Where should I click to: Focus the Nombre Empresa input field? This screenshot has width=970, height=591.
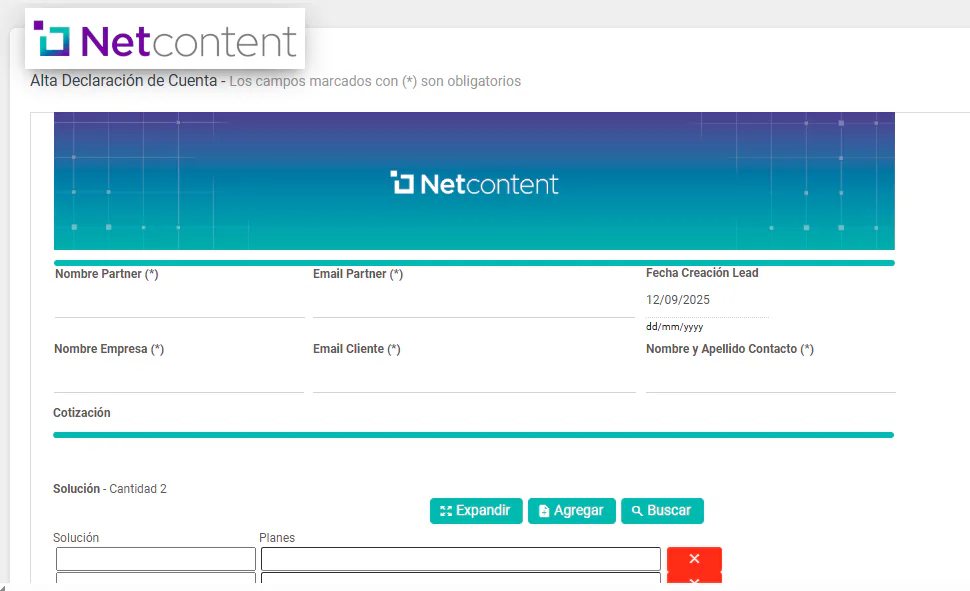[179, 377]
